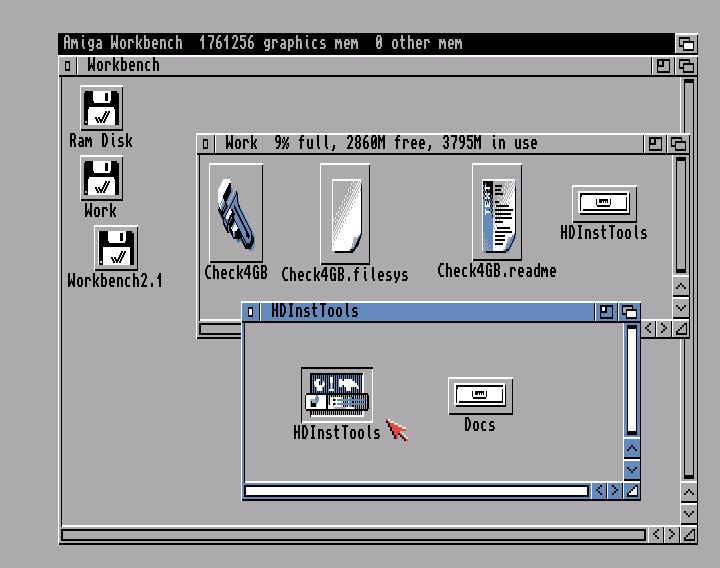Select the Check4GB wrench icon

236,213
